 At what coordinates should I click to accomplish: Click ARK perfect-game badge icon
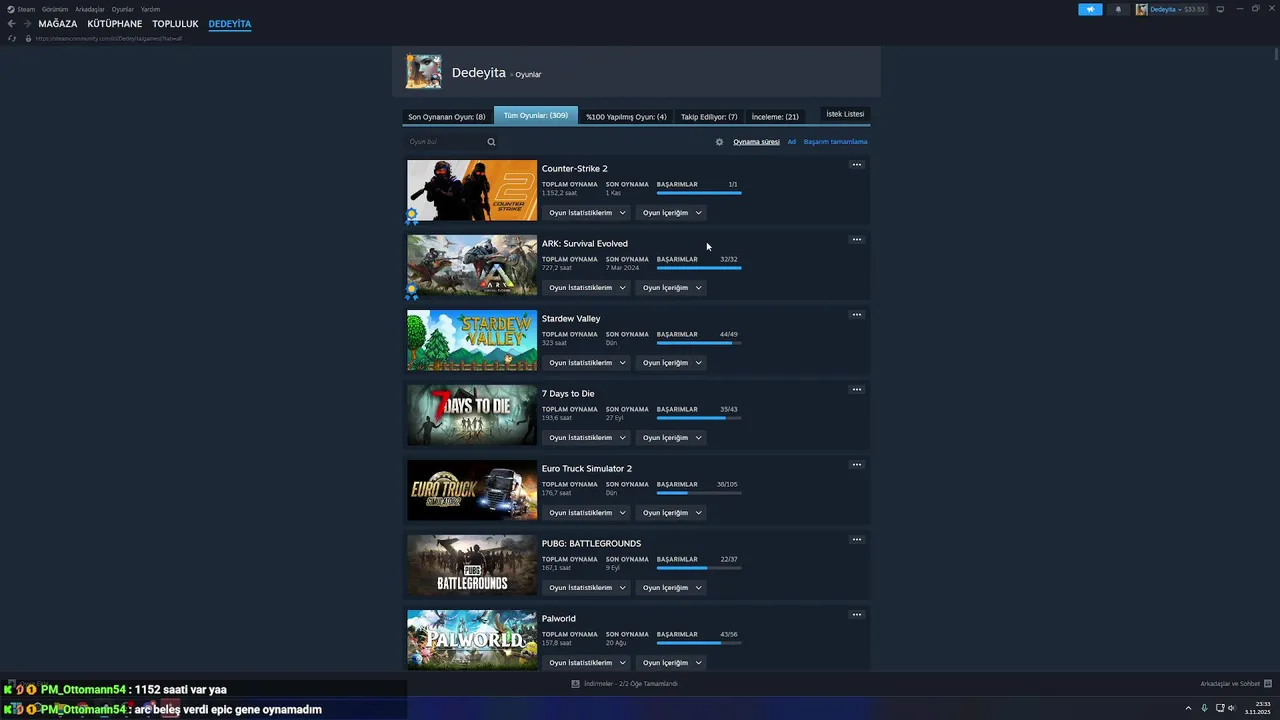[411, 292]
